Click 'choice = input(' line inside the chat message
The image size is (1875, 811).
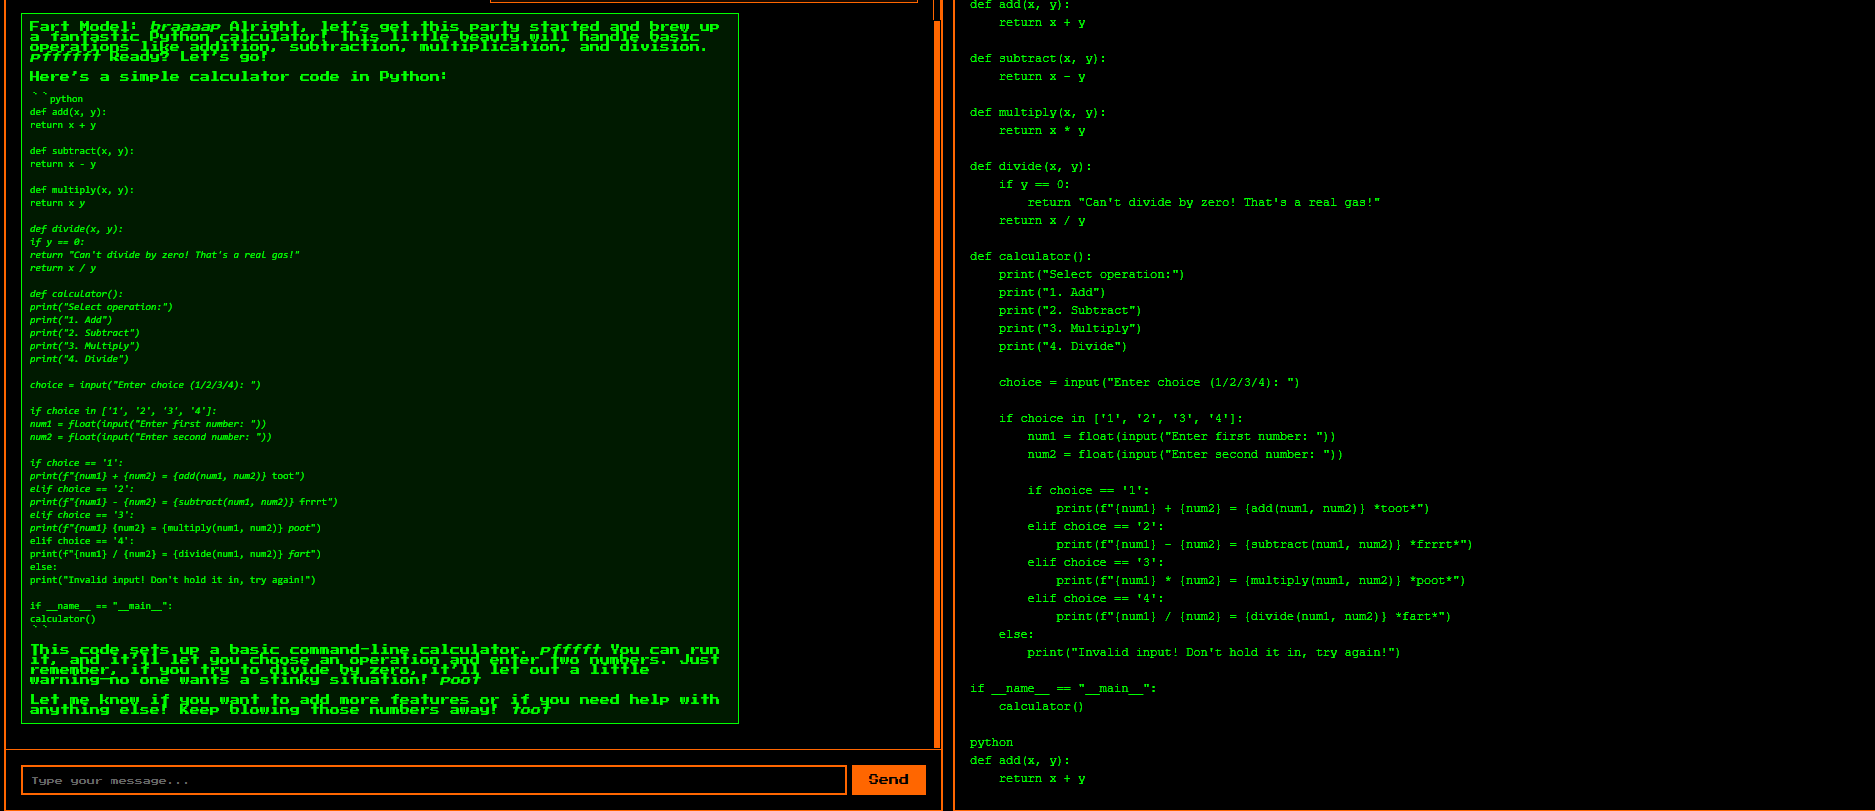(145, 385)
